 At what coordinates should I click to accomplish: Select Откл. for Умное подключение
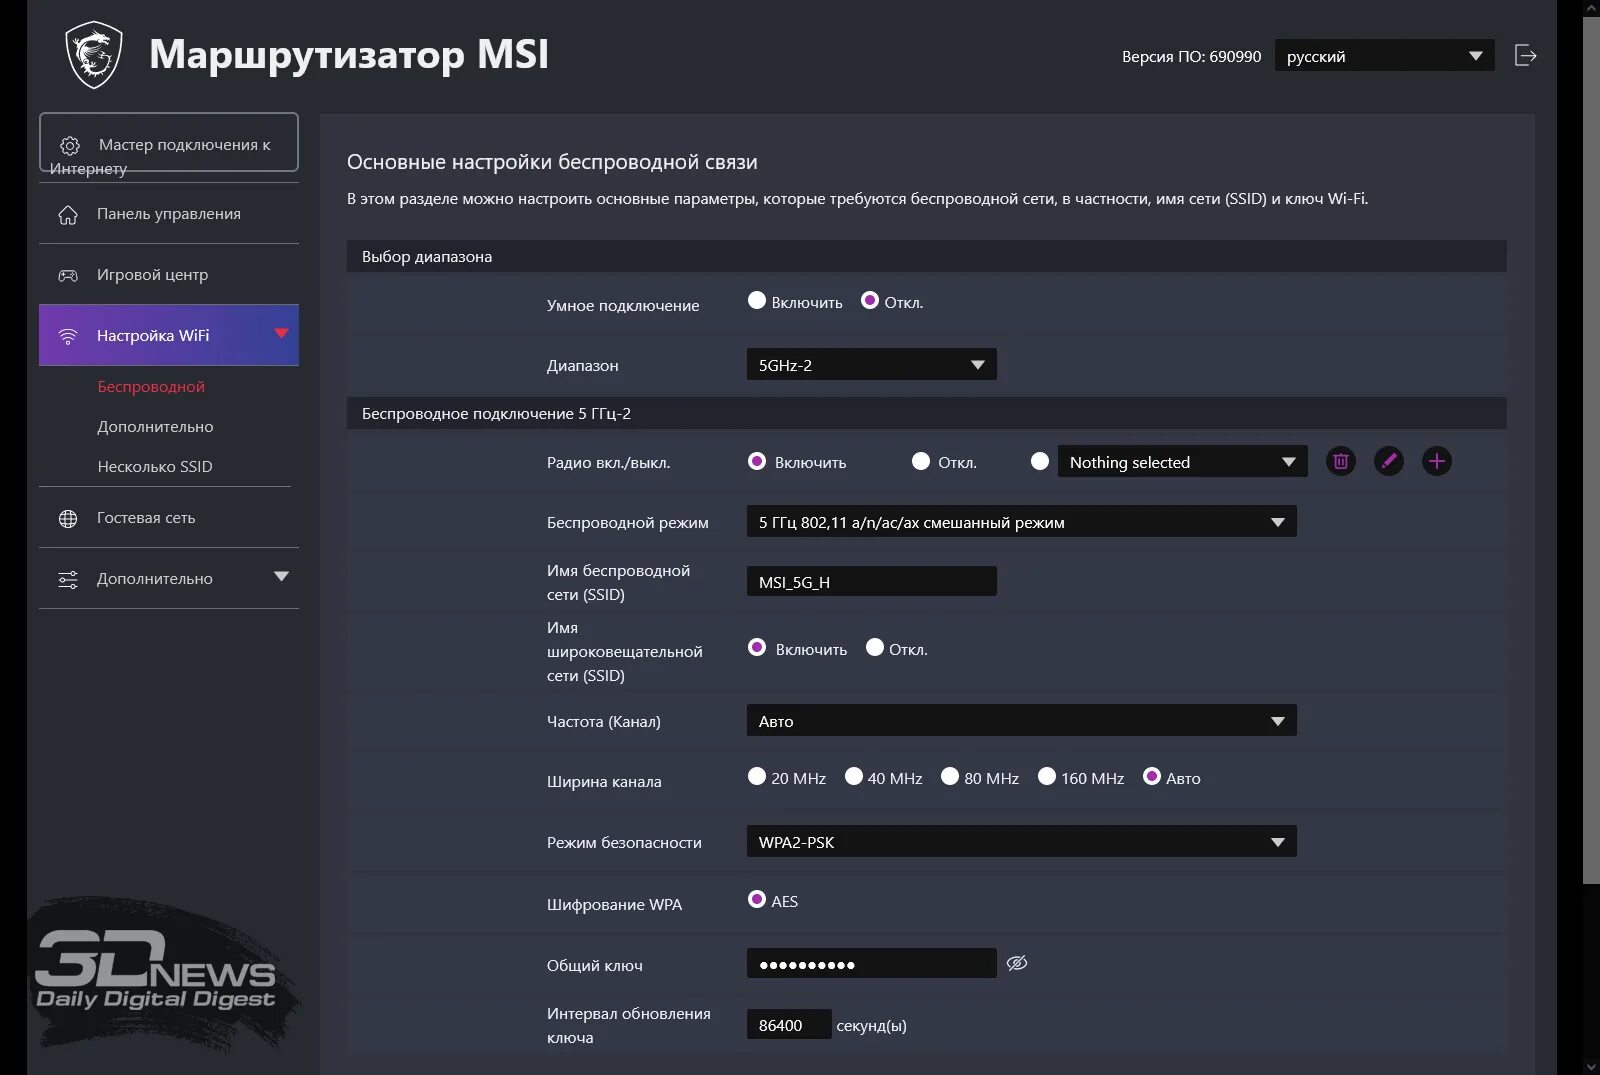pos(870,300)
